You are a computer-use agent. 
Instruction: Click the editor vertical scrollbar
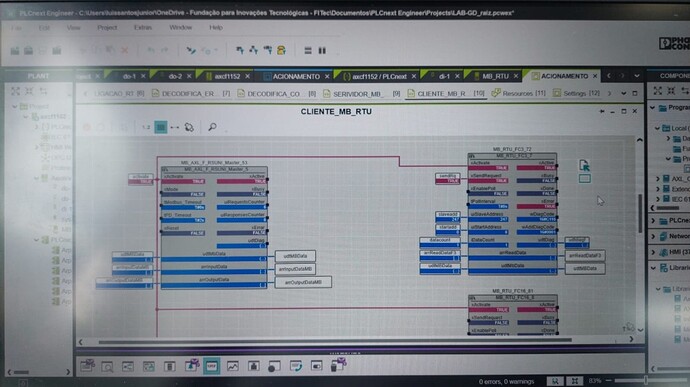(640, 214)
